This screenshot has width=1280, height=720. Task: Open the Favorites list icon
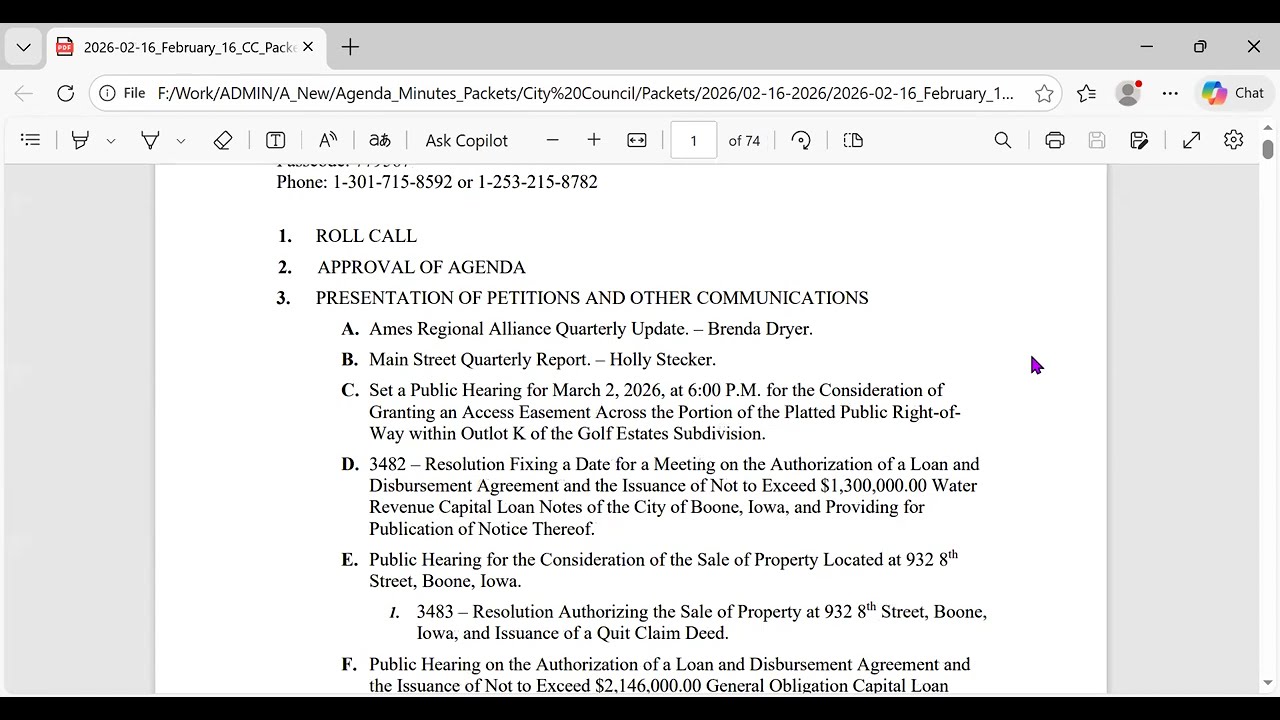1087,93
